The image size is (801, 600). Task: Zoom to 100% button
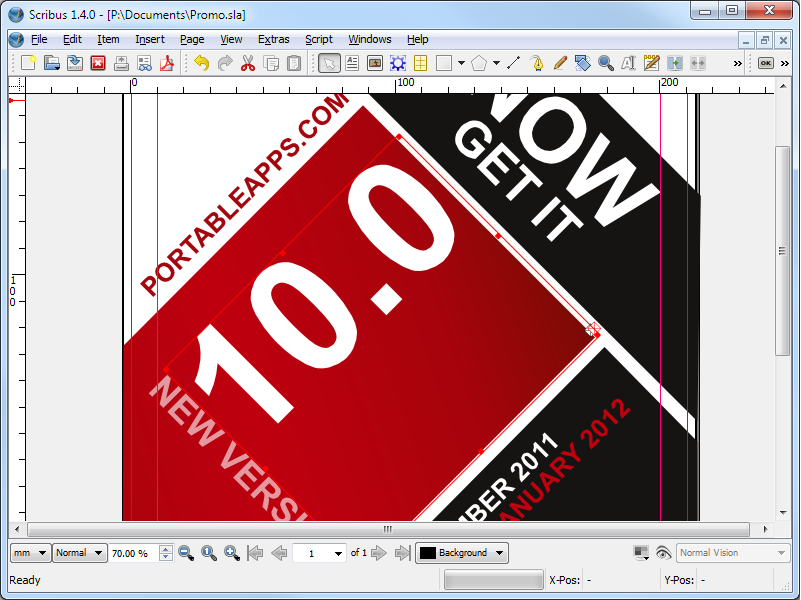(209, 553)
